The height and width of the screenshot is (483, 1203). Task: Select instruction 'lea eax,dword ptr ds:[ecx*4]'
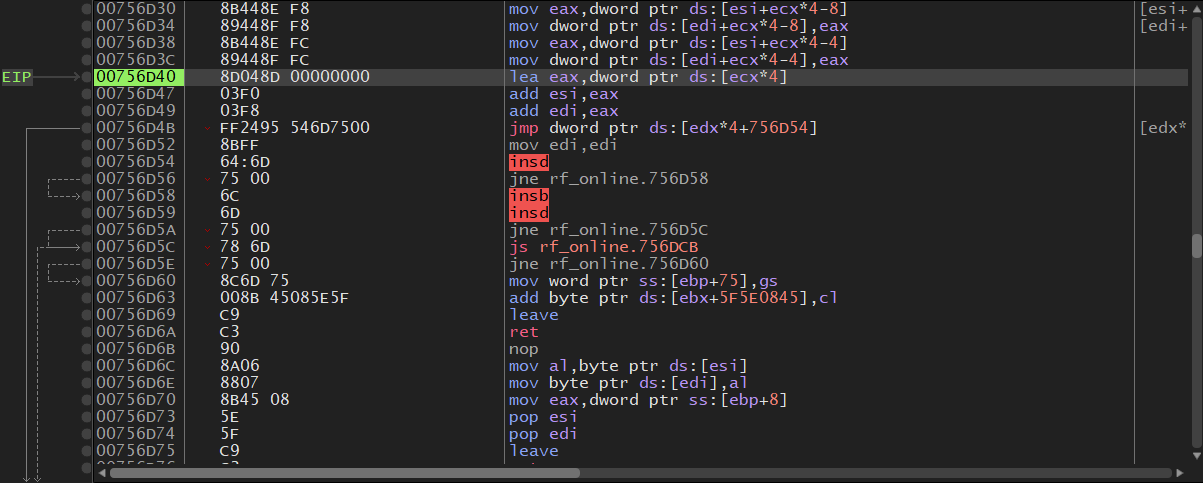(x=649, y=77)
